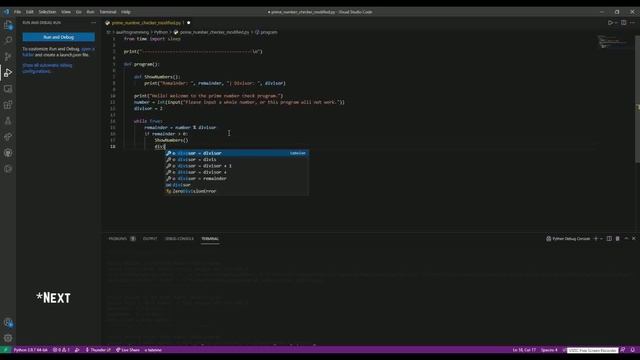Click the editor vertical scrollbar
Viewport: 640px width, 360px height.
click(638, 98)
